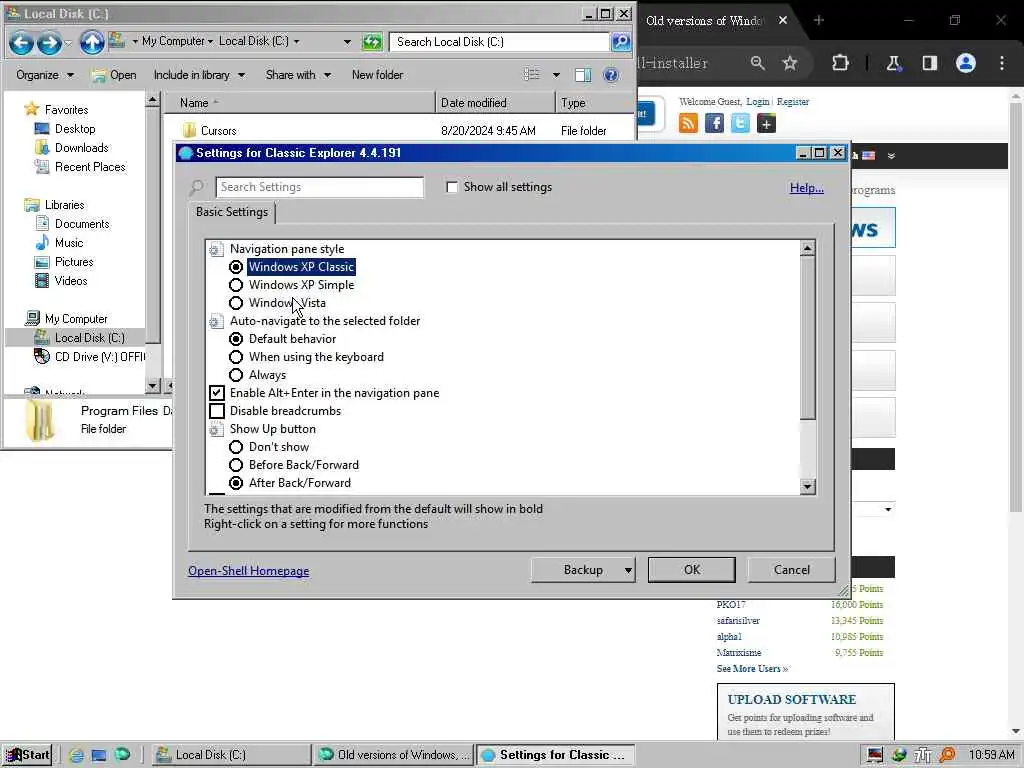Open the Organize dropdown menu
The width and height of the screenshot is (1024, 768).
[x=44, y=75]
